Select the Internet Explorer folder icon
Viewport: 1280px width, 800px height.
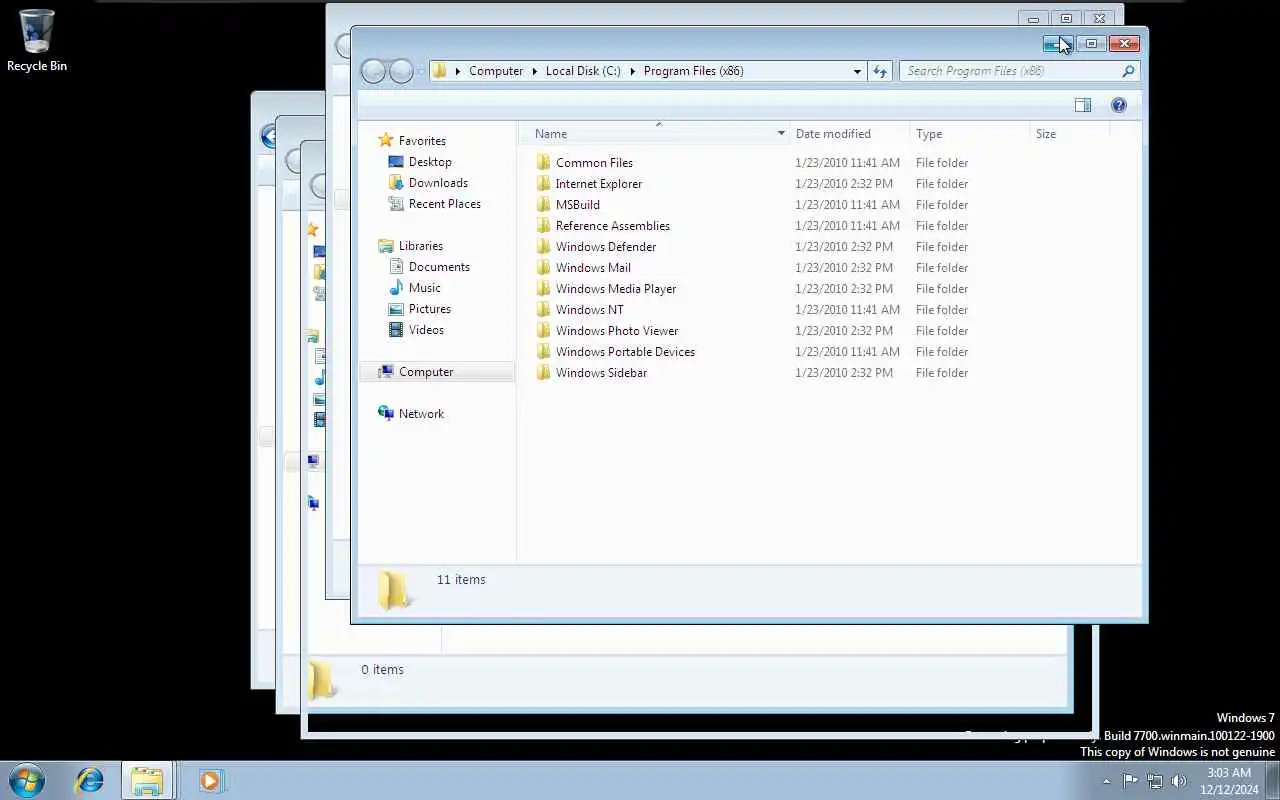(x=543, y=183)
